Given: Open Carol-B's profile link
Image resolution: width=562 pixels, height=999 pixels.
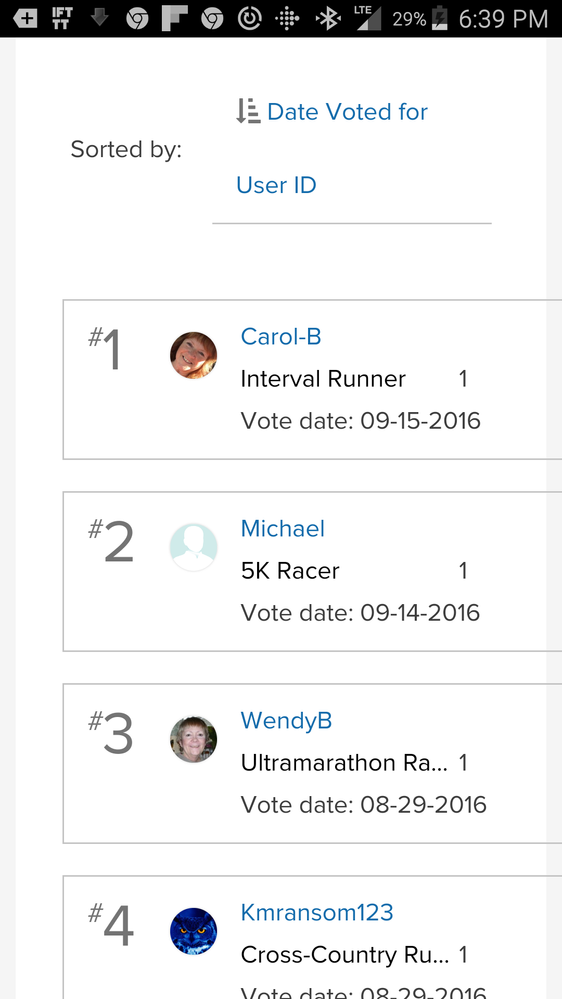Looking at the screenshot, I should (x=280, y=336).
